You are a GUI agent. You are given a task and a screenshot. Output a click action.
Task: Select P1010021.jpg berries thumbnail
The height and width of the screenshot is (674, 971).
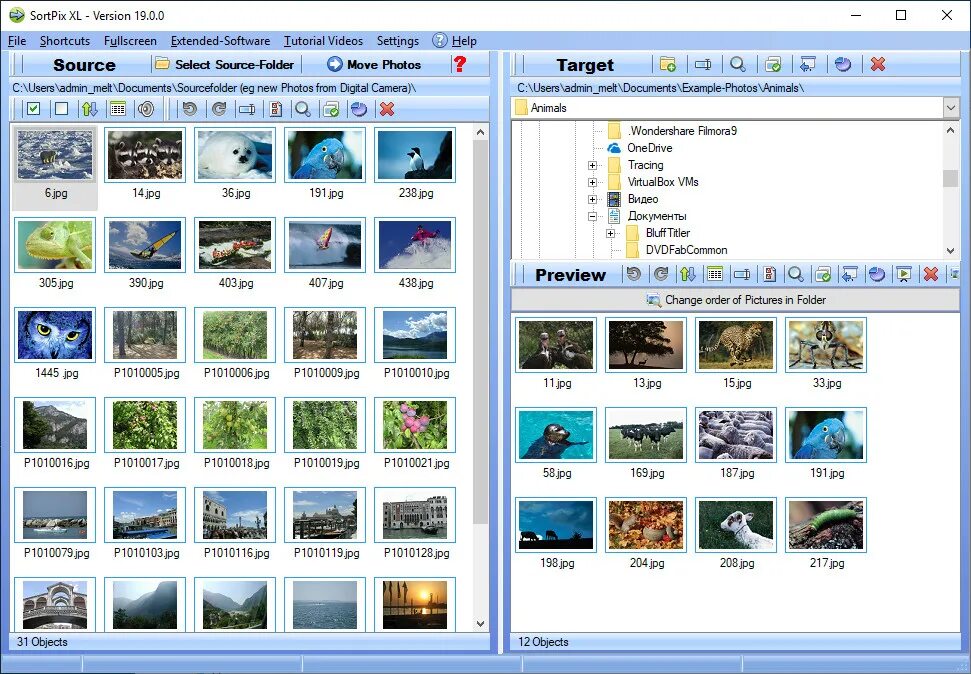pos(415,424)
